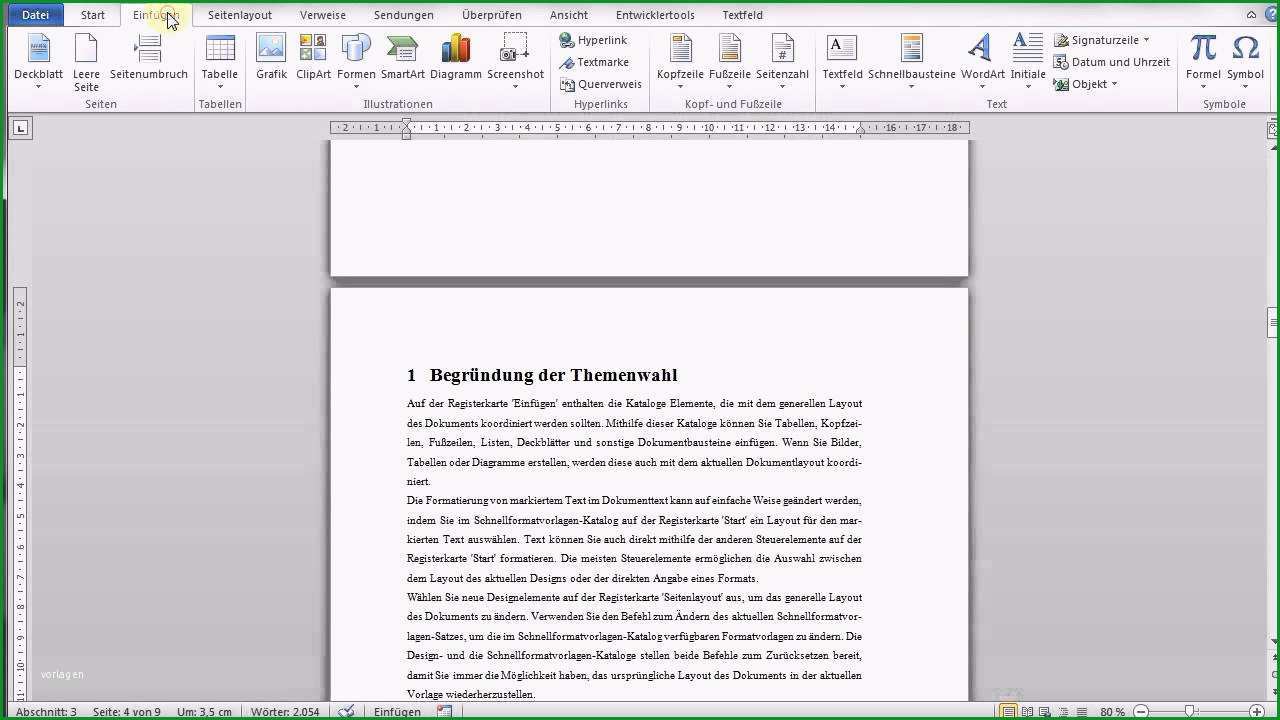Screen dimensions: 1280x720
Task: Switch to the Start tab
Action: coord(93,15)
